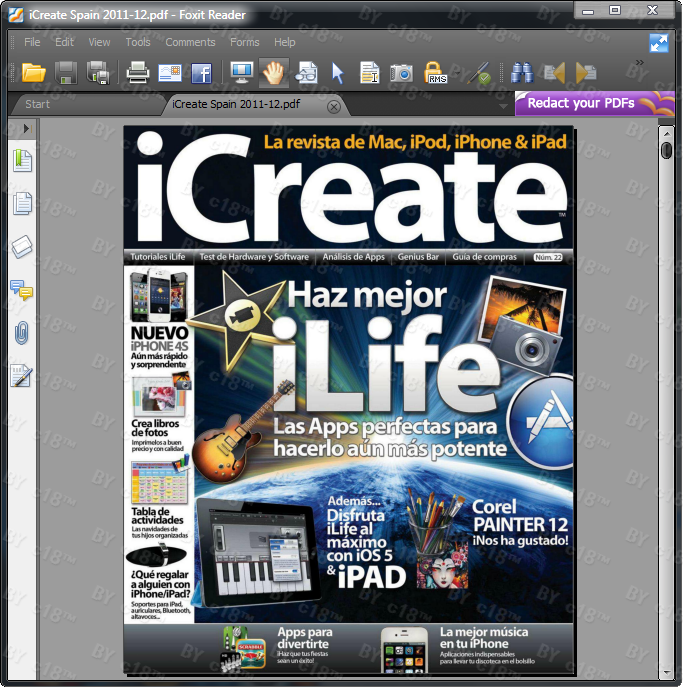Share on Facebook via the toolbar icon
This screenshot has height=688, width=683.
[201, 73]
